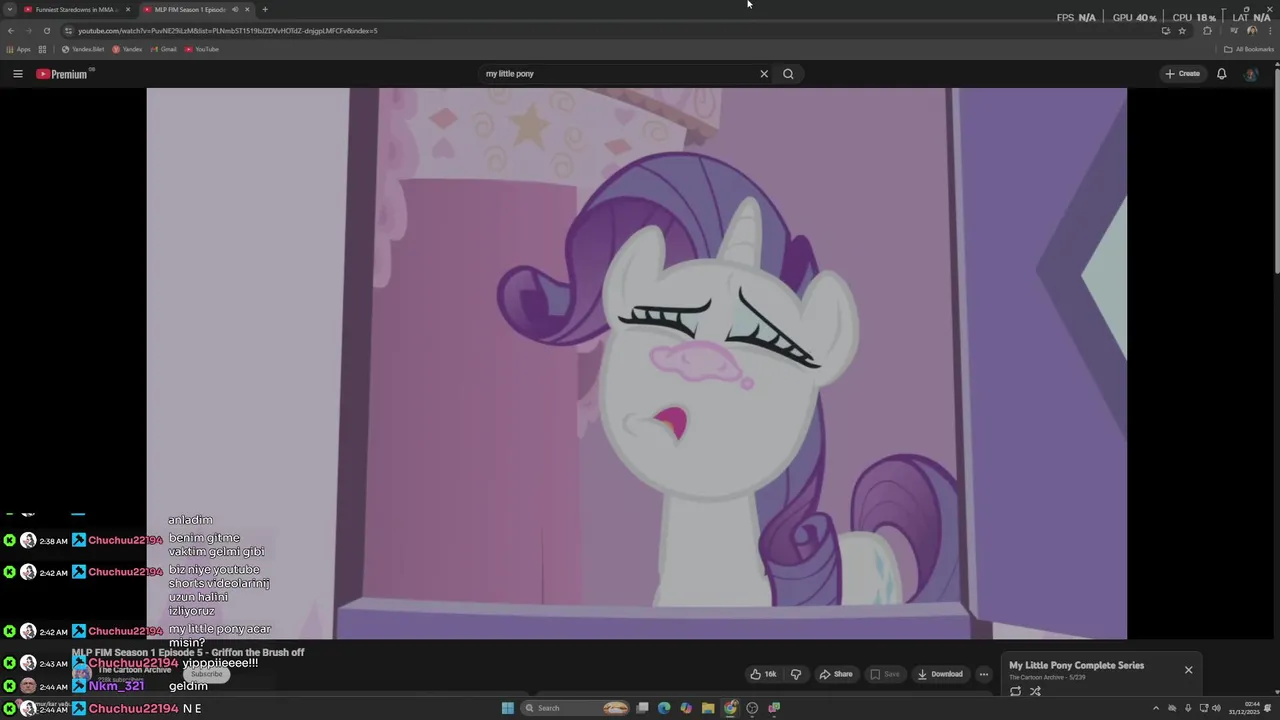Download the video
The height and width of the screenshot is (720, 1280).
(x=940, y=674)
